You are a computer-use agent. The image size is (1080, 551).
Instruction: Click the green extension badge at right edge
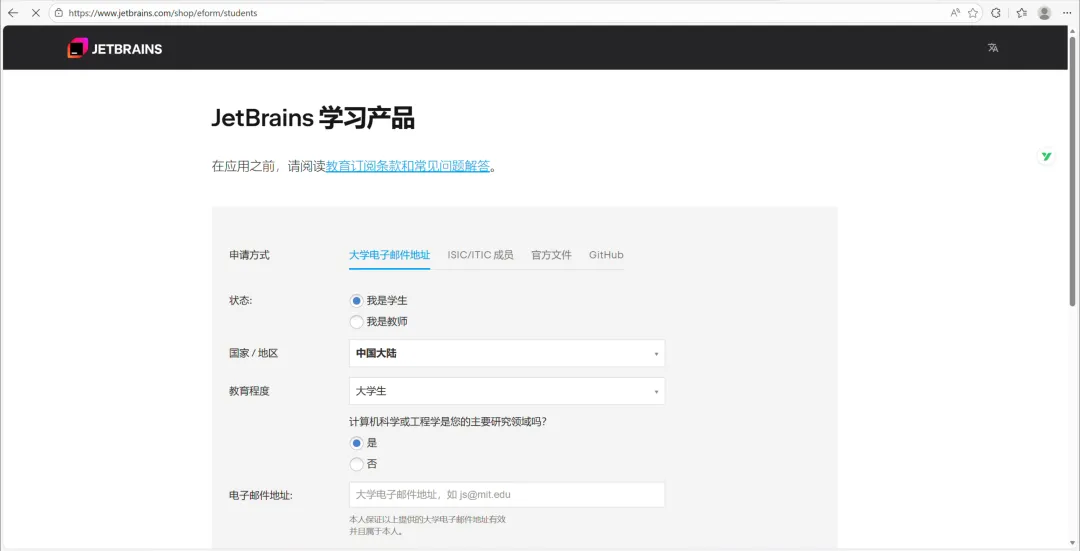[1046, 156]
